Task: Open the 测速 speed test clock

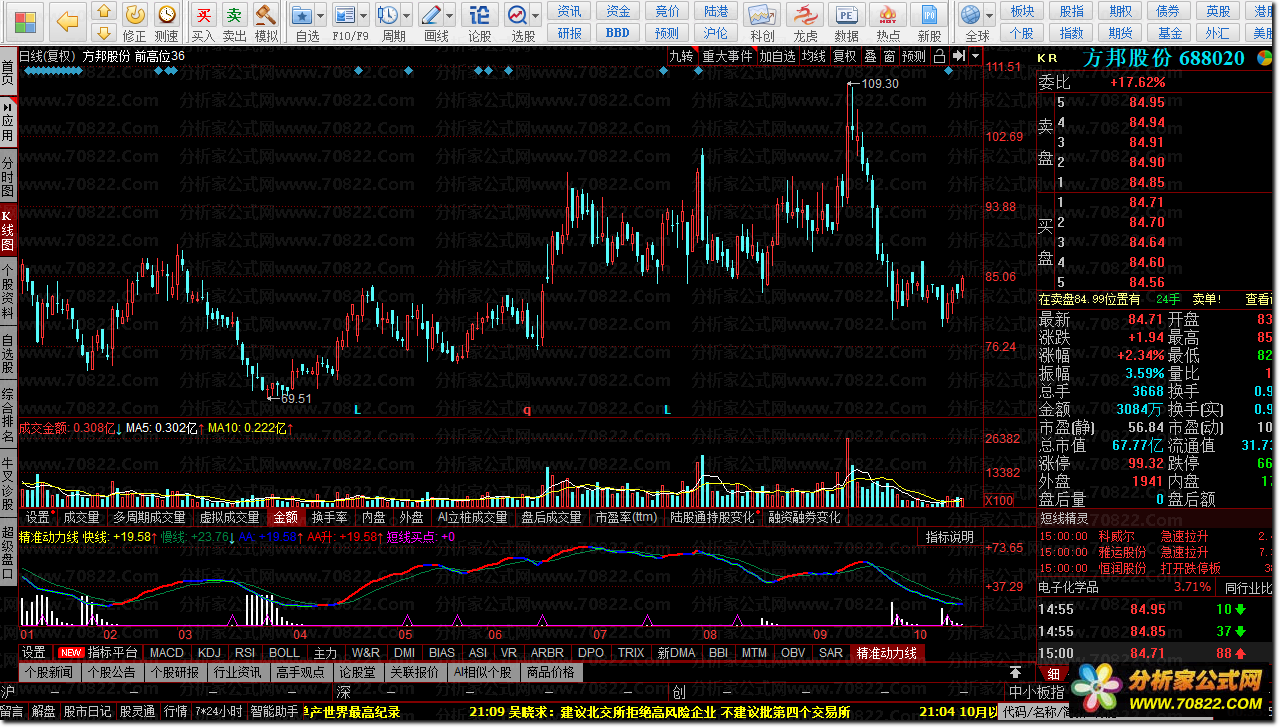Action: point(166,15)
